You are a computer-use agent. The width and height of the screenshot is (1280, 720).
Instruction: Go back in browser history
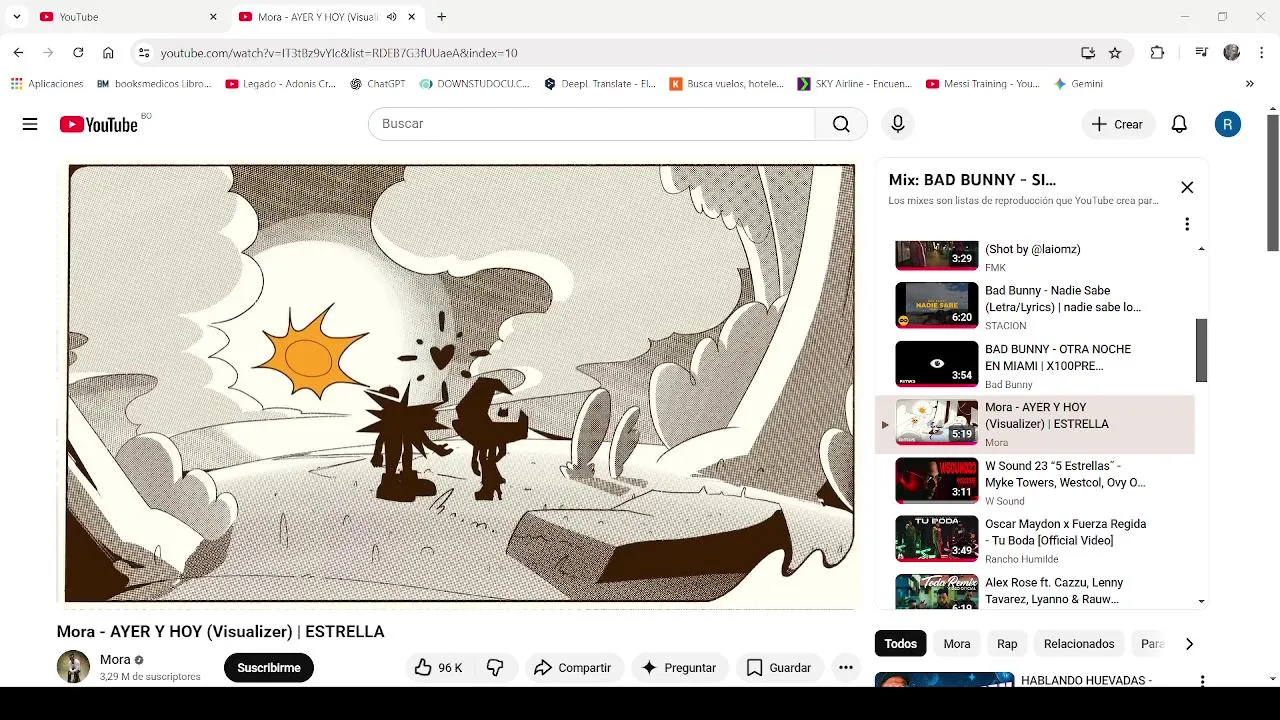[18, 53]
